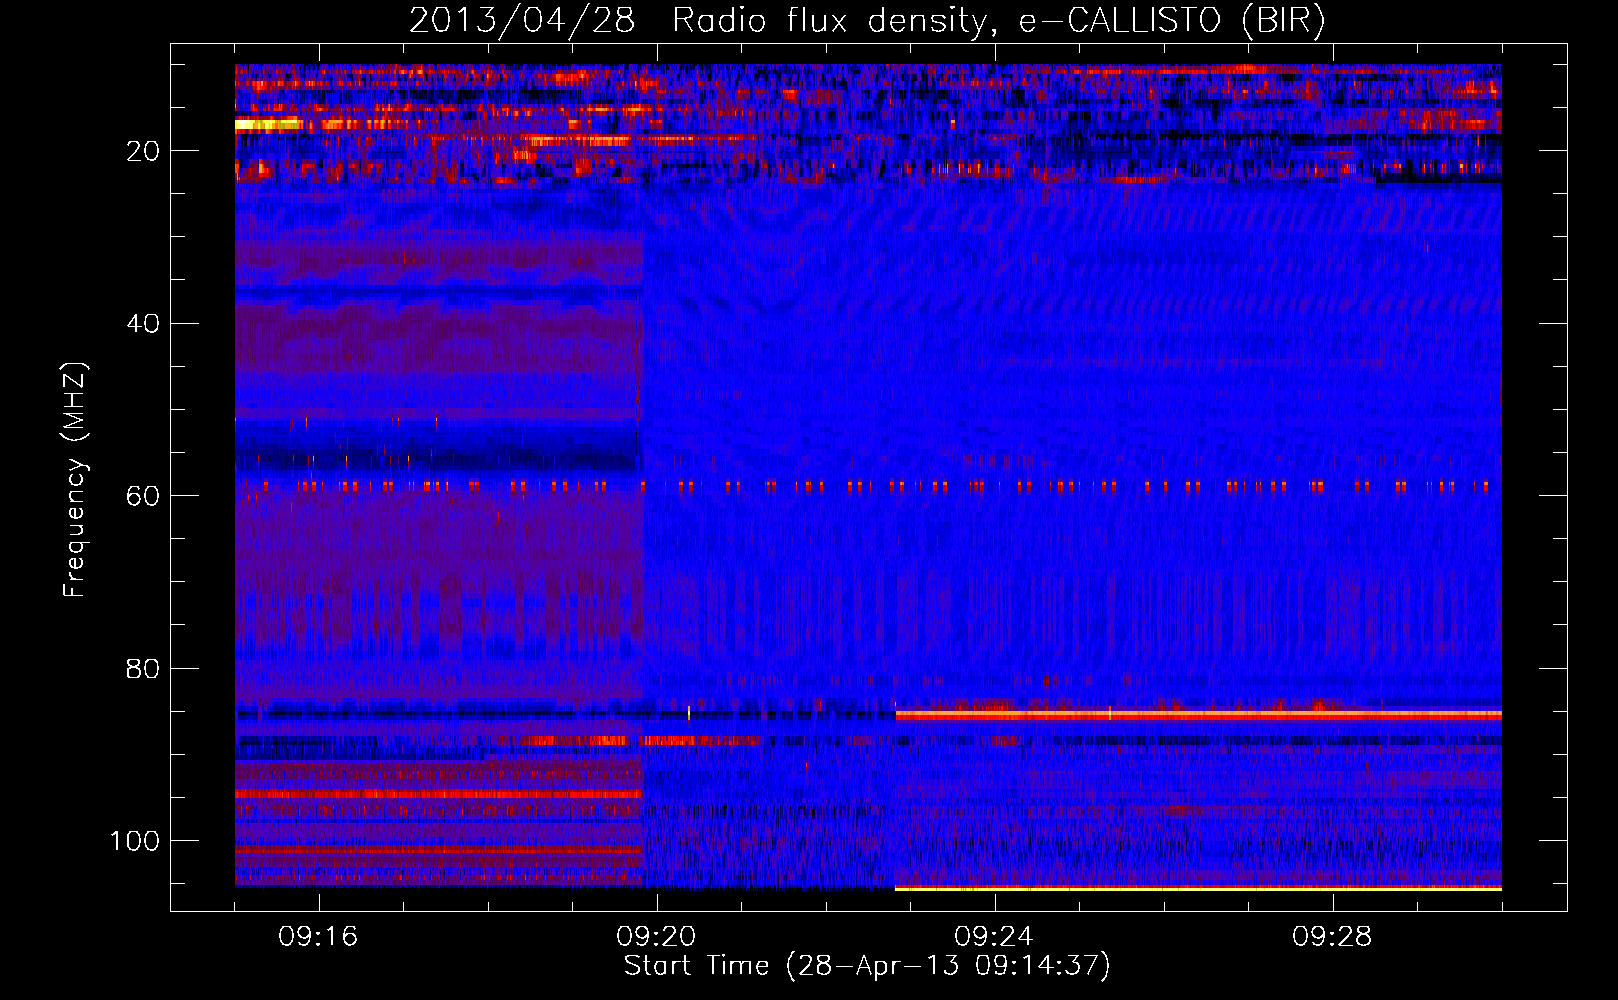The height and width of the screenshot is (1000, 1618).
Task: Click the bright yellow-white burst near 17 MHz
Action: pyautogui.click(x=268, y=125)
